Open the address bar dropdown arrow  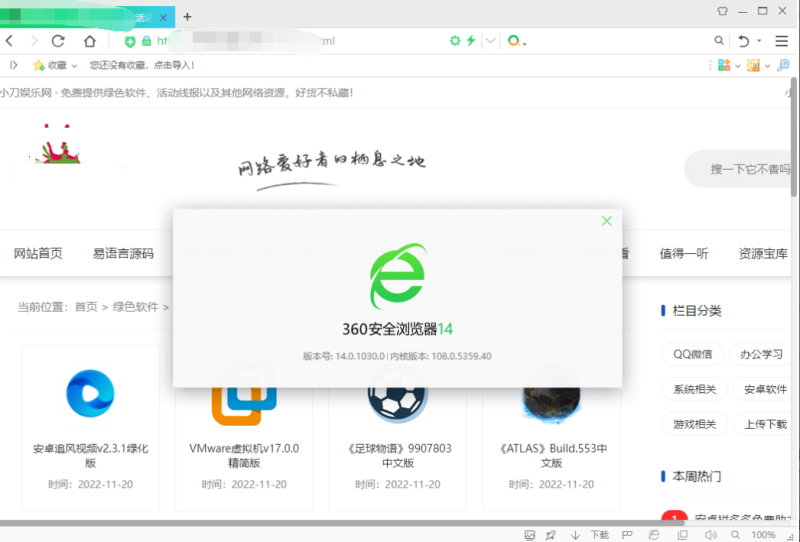click(x=490, y=41)
